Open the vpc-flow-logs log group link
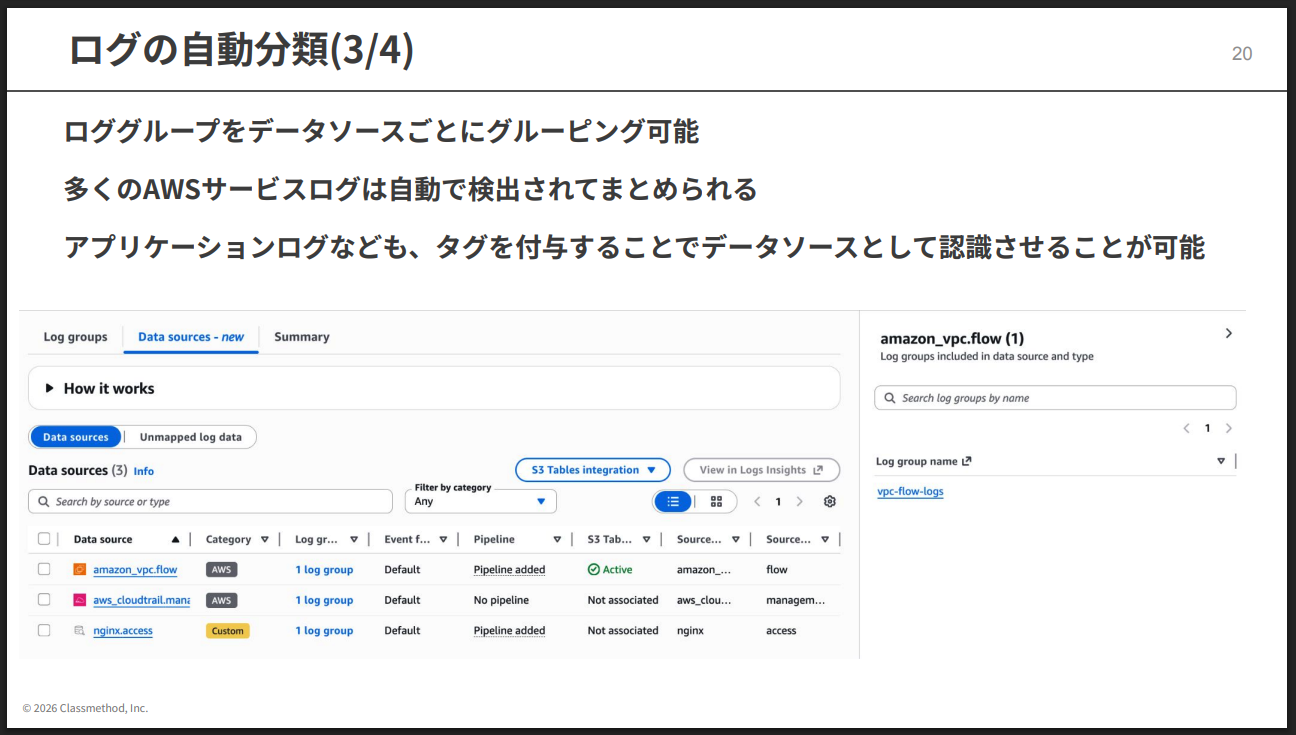This screenshot has height=735, width=1296. point(910,491)
